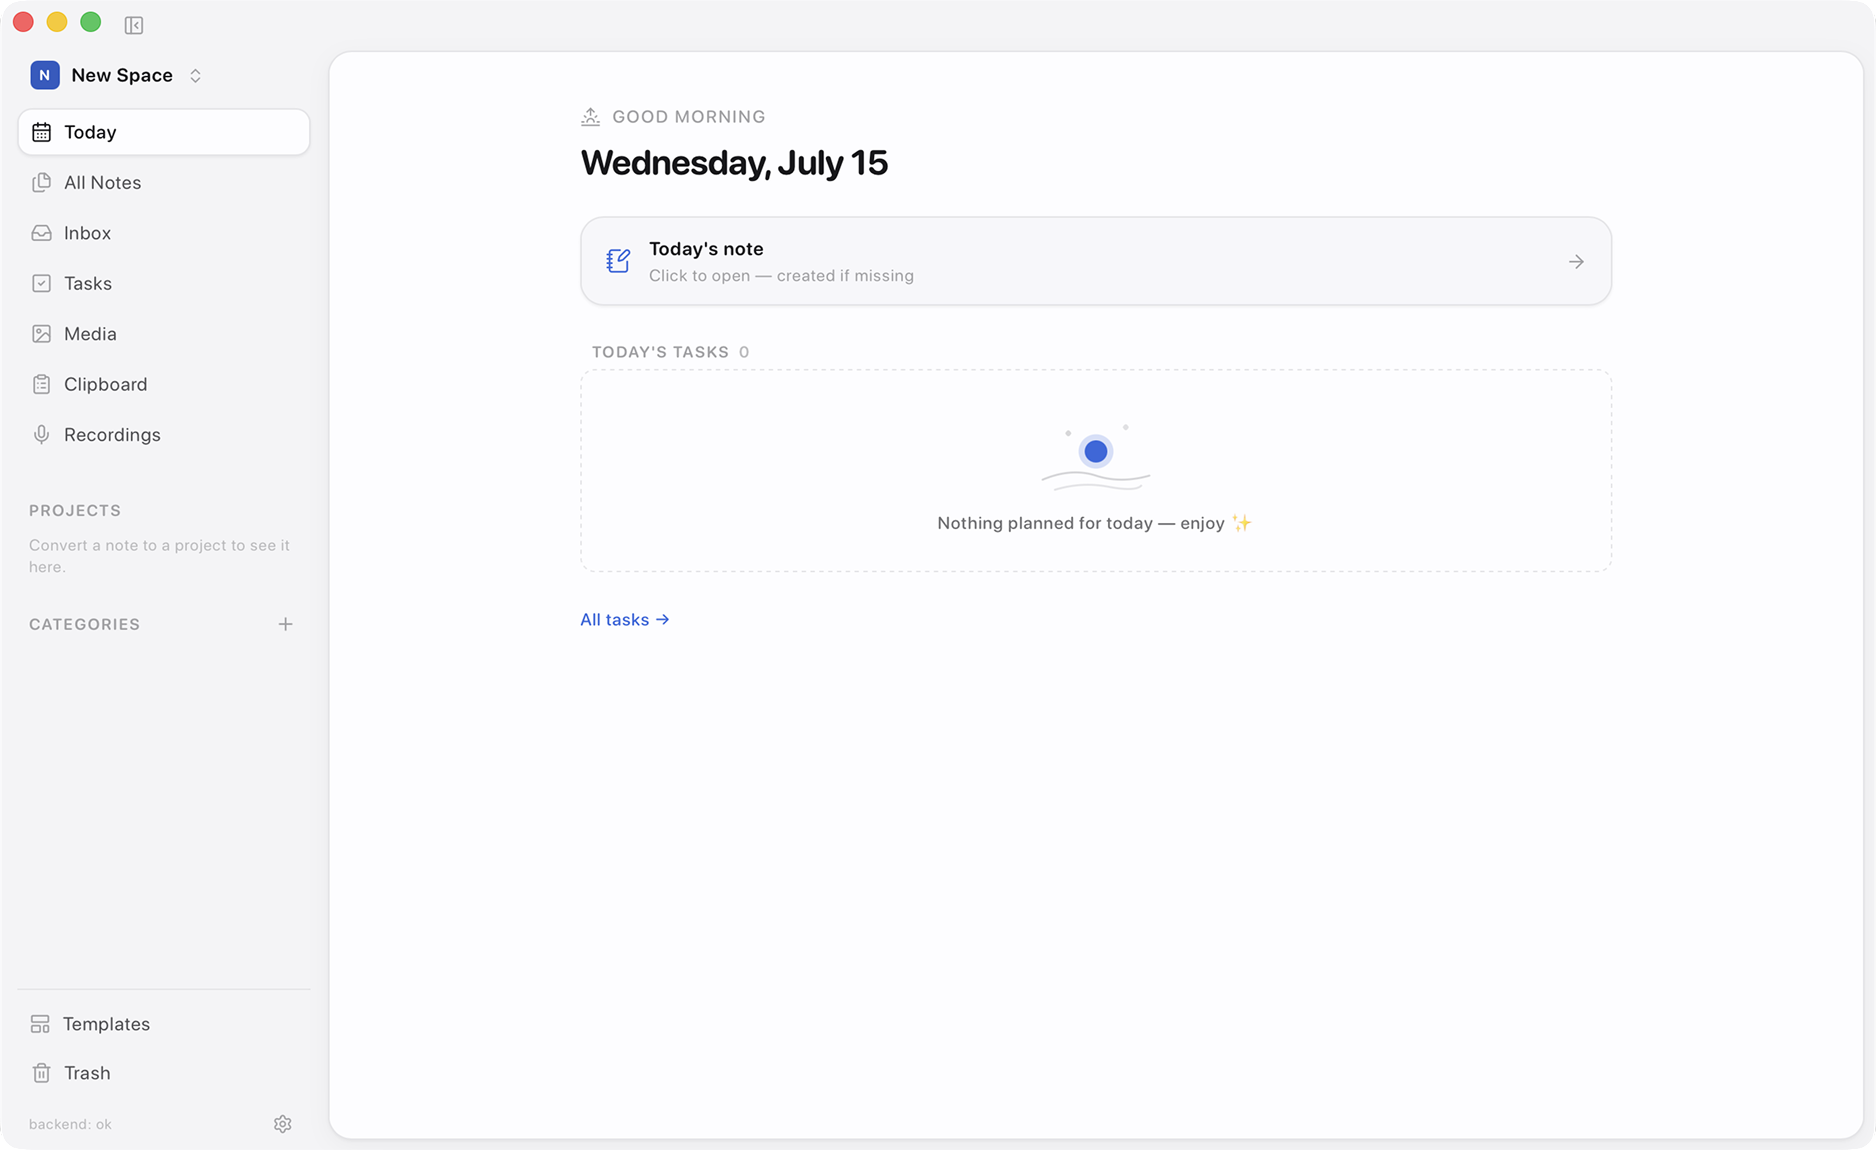The height and width of the screenshot is (1150, 1876).
Task: Click the Trash bin icon
Action: coord(41,1073)
